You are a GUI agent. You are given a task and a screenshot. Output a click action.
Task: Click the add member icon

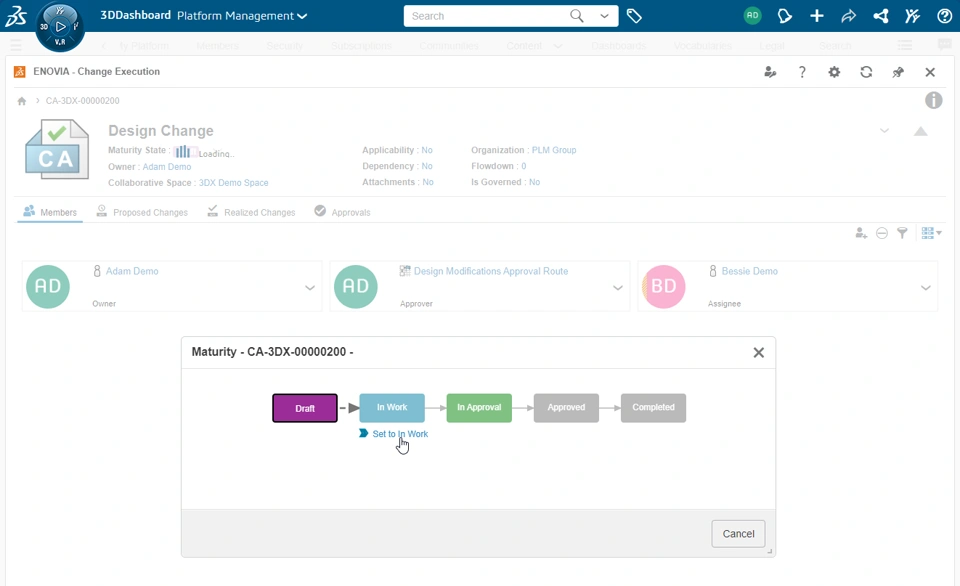861,233
